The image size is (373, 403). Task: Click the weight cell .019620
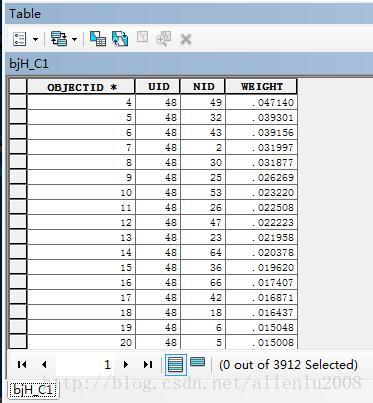coord(261,267)
